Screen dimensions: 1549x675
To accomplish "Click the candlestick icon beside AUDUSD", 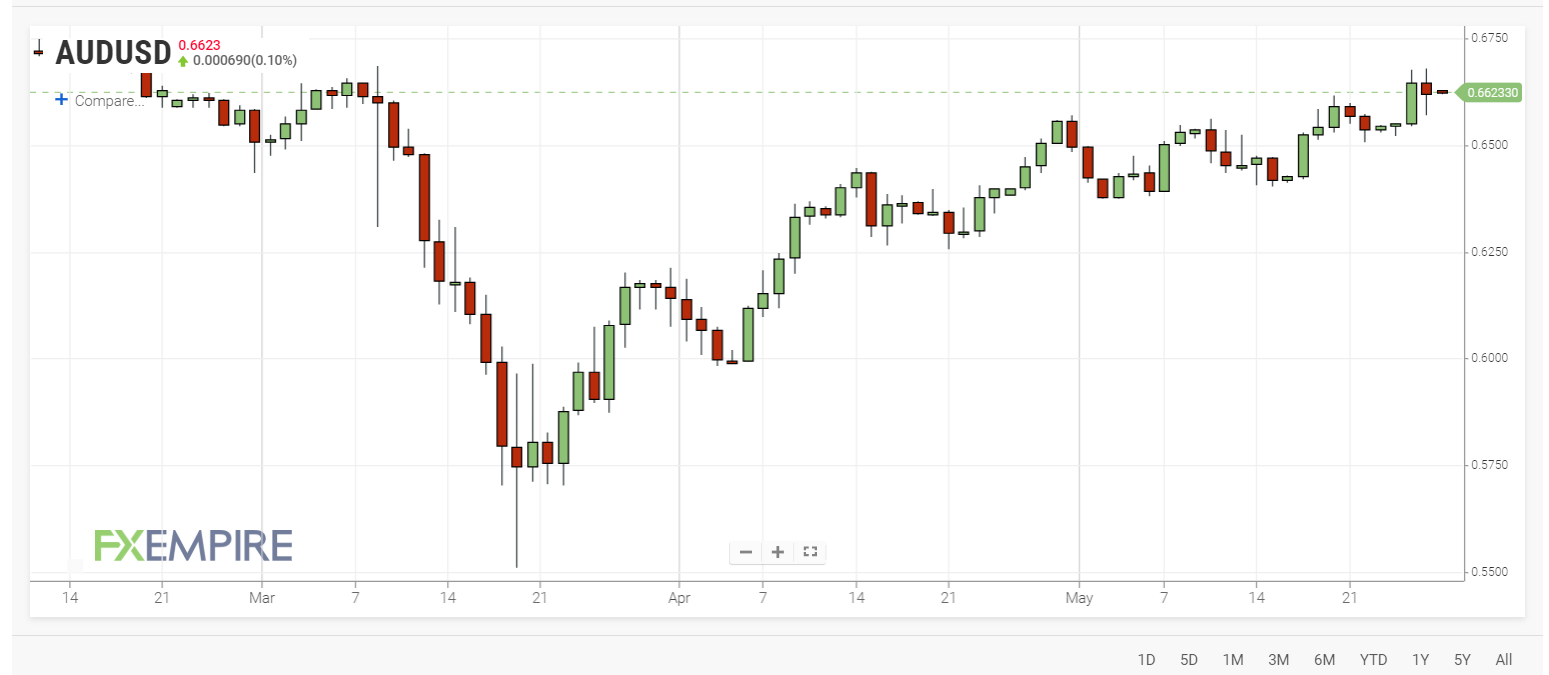I will point(38,49).
